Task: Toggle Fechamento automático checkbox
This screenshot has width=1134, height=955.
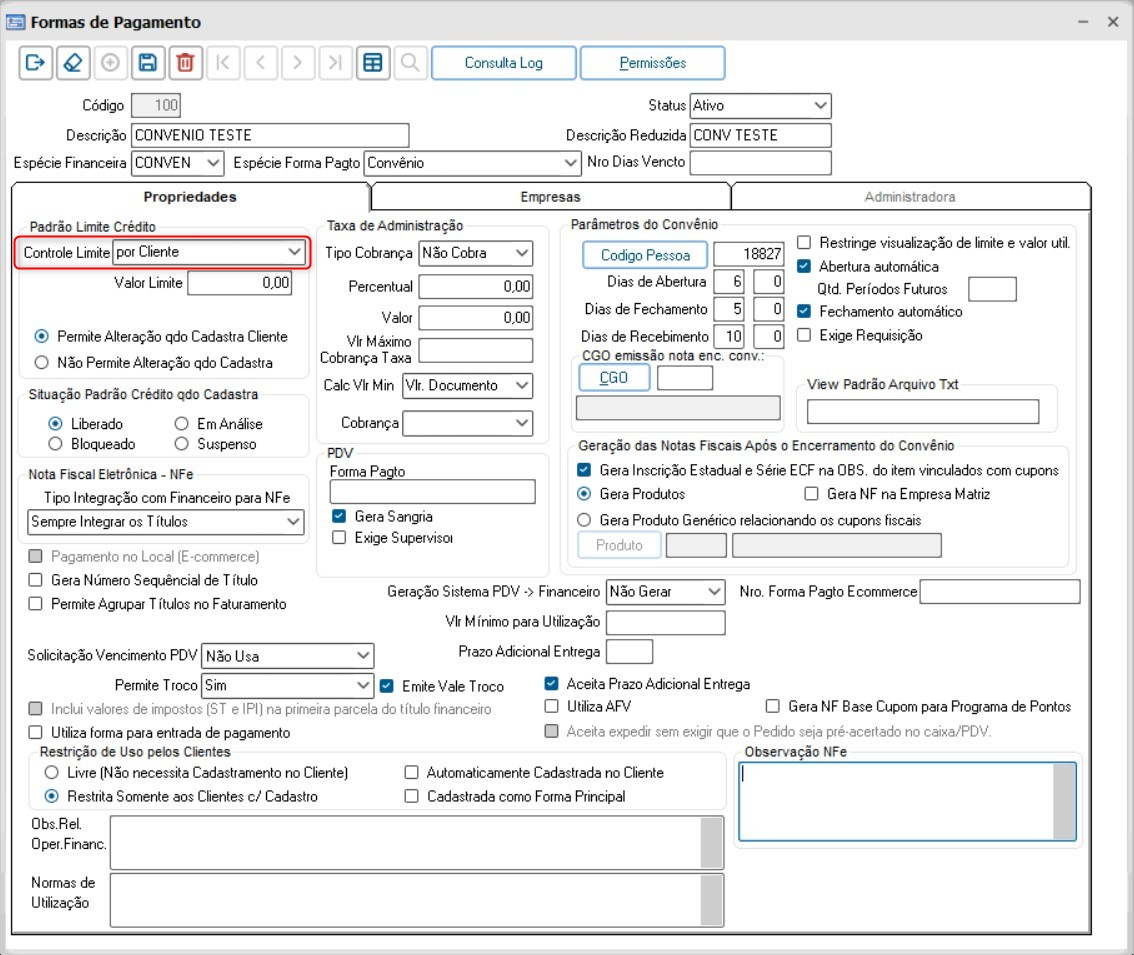Action: tap(803, 311)
